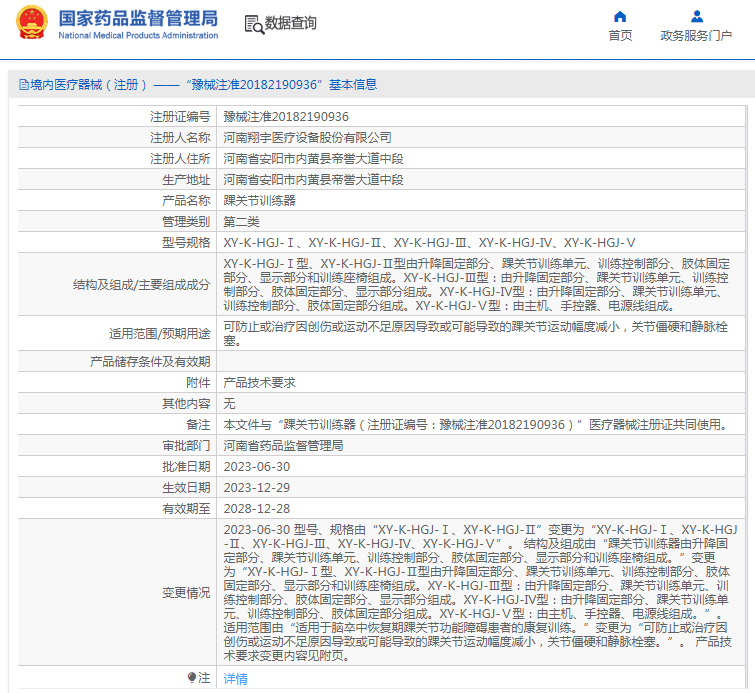Click the 批准日期 row label
Viewport: 755px width, 693px height.
(186, 467)
